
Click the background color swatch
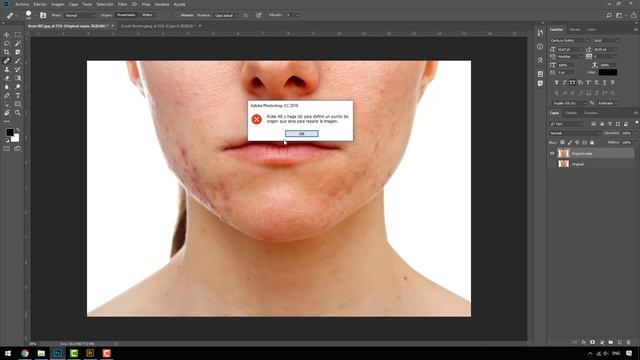(x=15, y=138)
